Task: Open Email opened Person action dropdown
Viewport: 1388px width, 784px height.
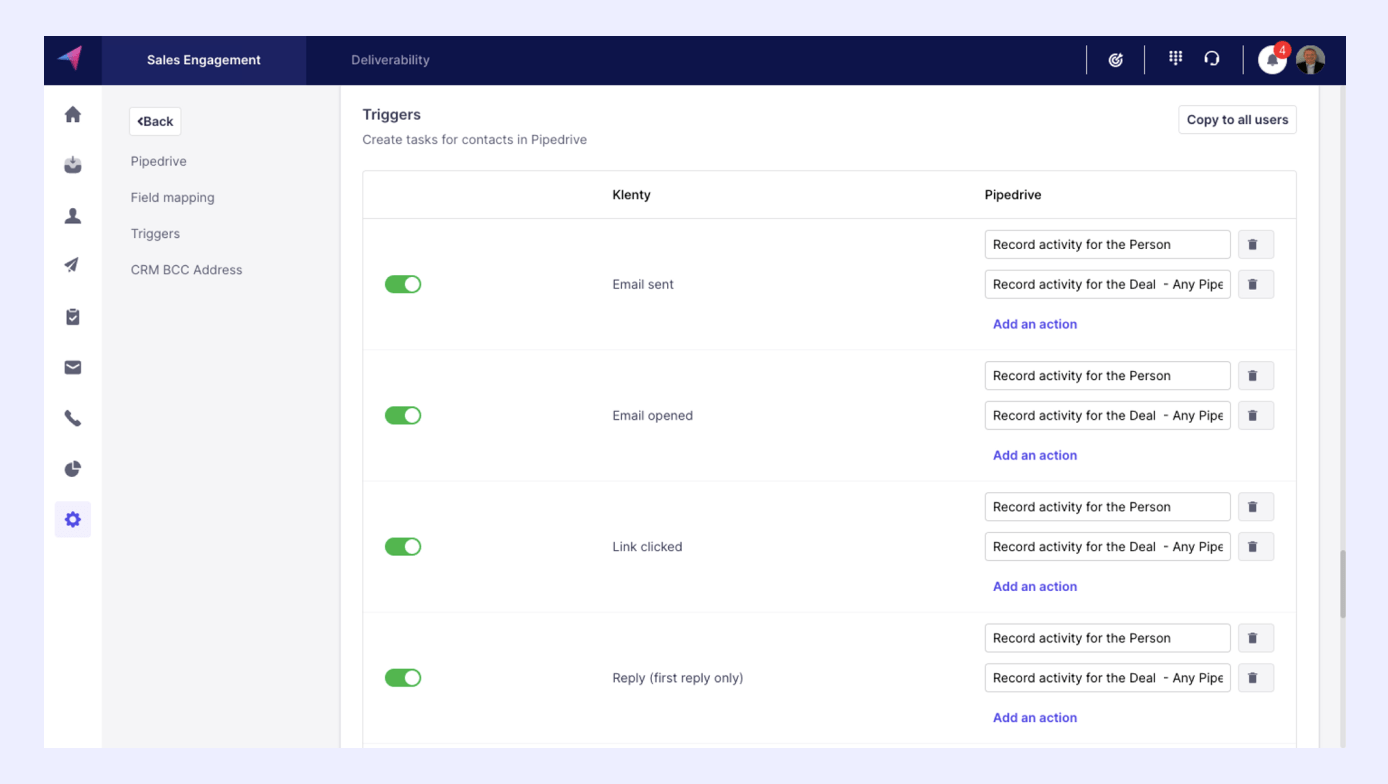Action: coord(1107,376)
